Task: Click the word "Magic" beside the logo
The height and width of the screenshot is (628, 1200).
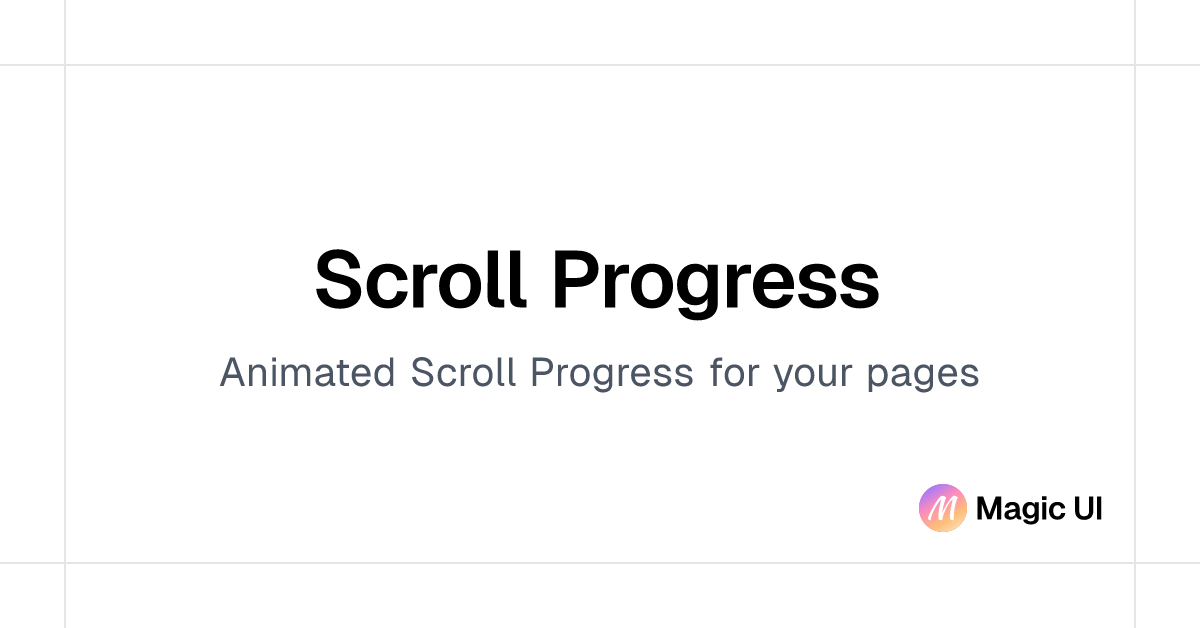Action: [x=1020, y=510]
